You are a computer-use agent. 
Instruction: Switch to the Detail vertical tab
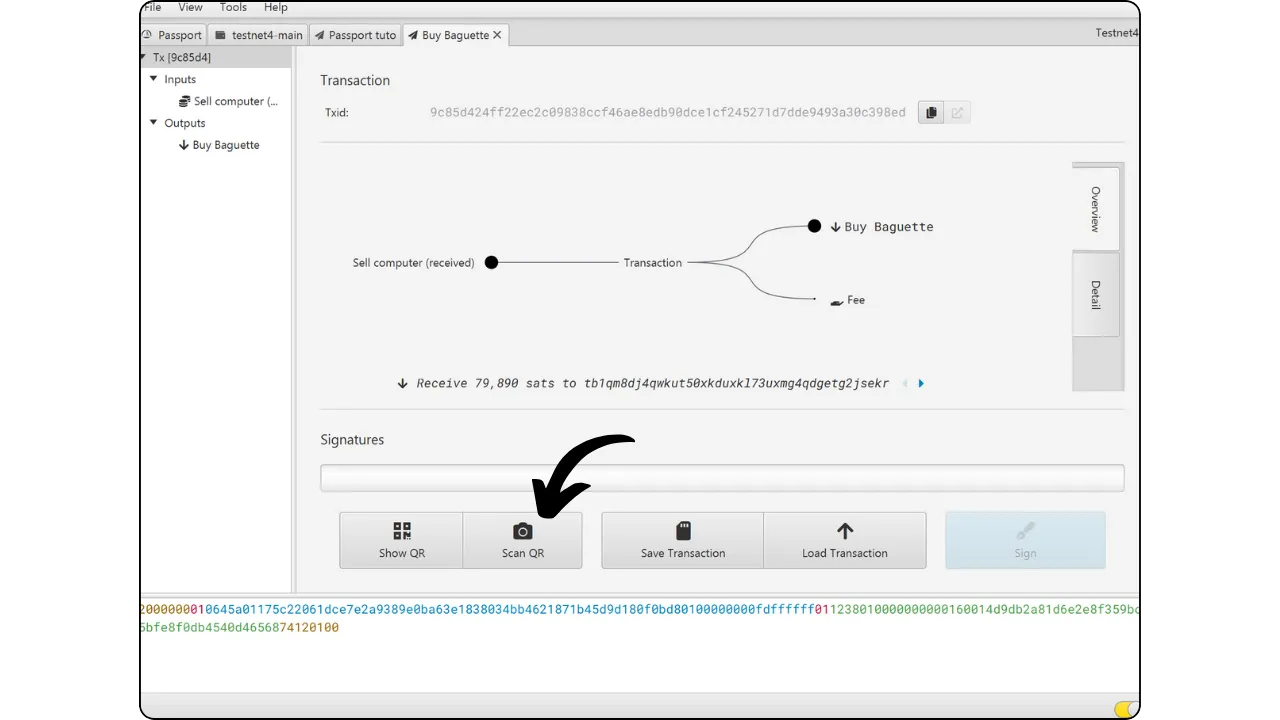click(x=1096, y=295)
